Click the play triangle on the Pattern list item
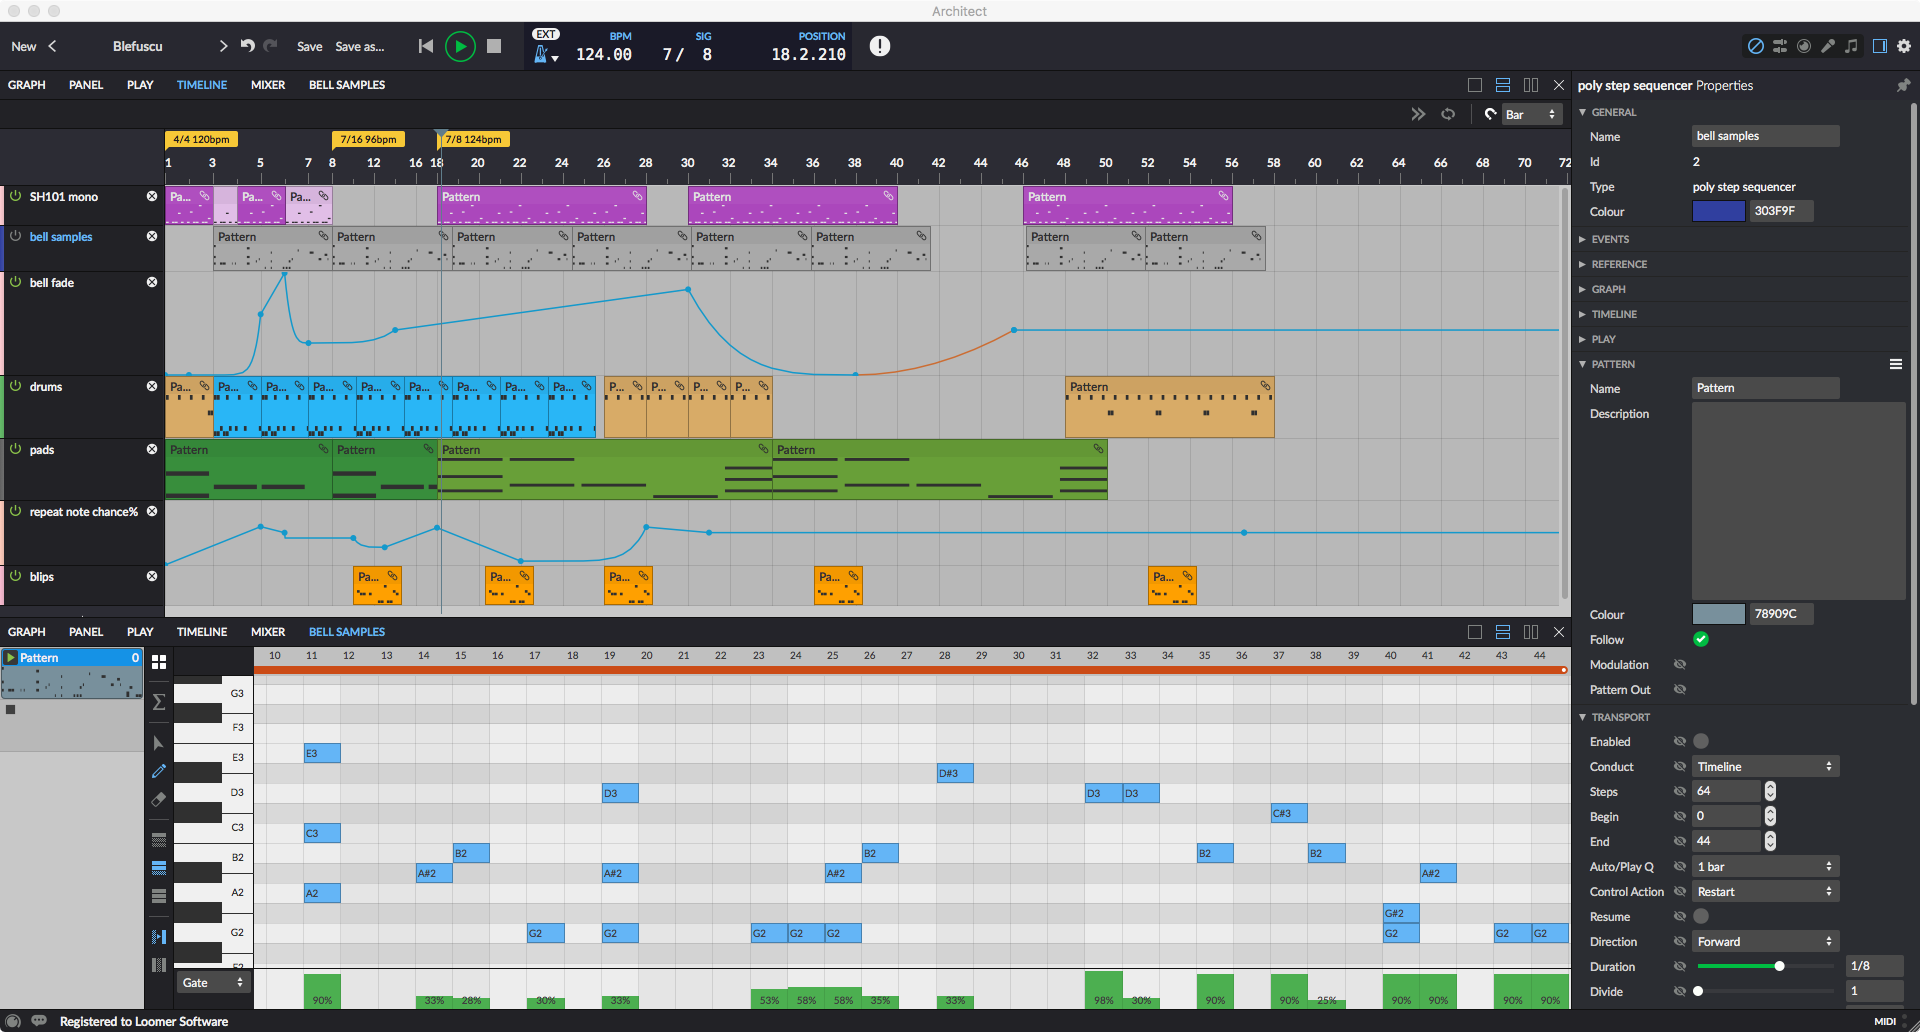The height and width of the screenshot is (1032, 1920). [11, 658]
